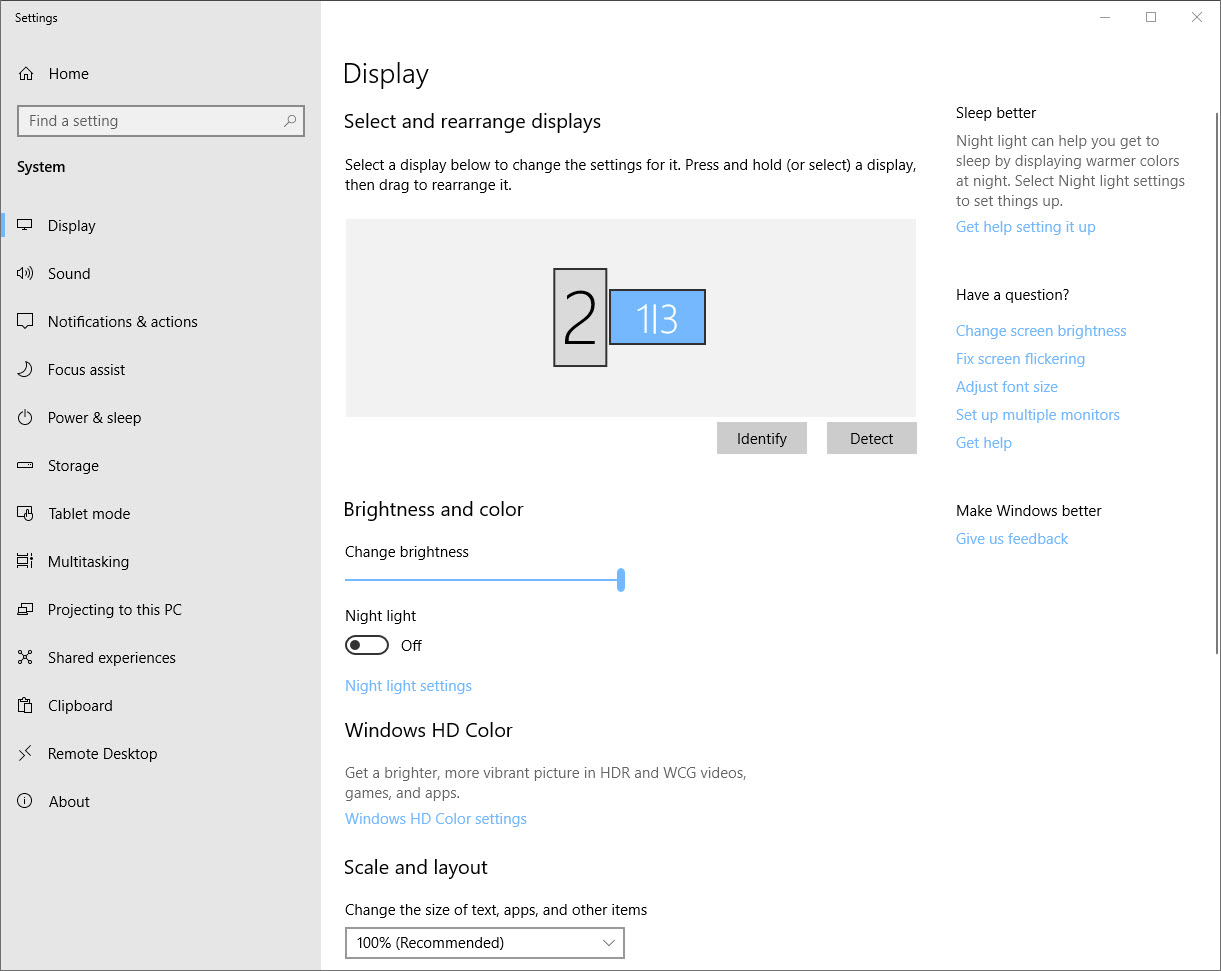The image size is (1221, 971).
Task: Click the Remote Desktop icon
Action: point(26,754)
